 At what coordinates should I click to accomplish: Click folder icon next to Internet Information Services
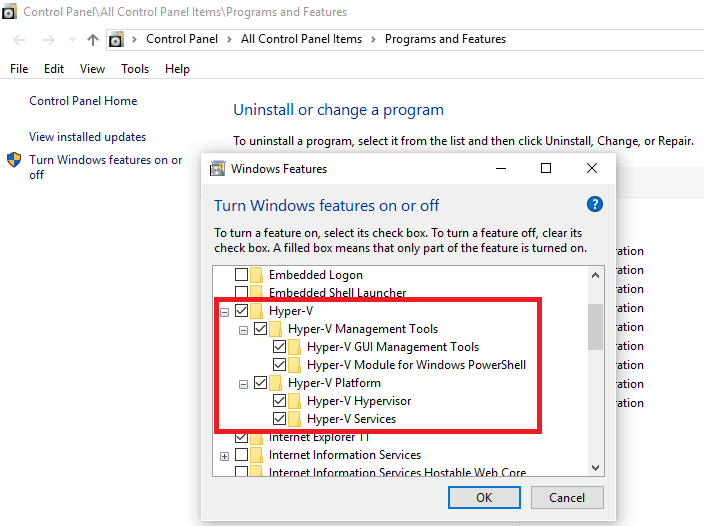[256, 455]
